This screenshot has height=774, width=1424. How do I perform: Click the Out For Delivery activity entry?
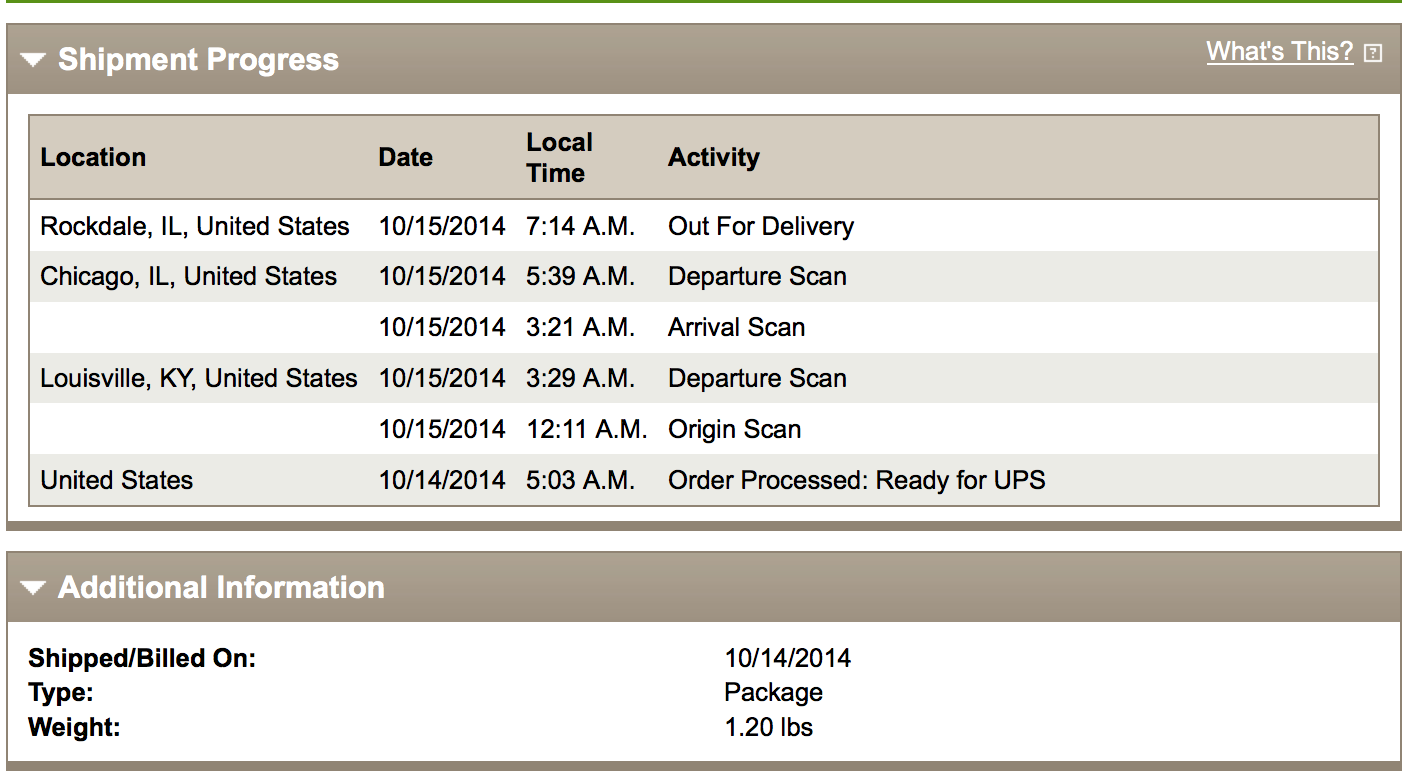(x=761, y=226)
